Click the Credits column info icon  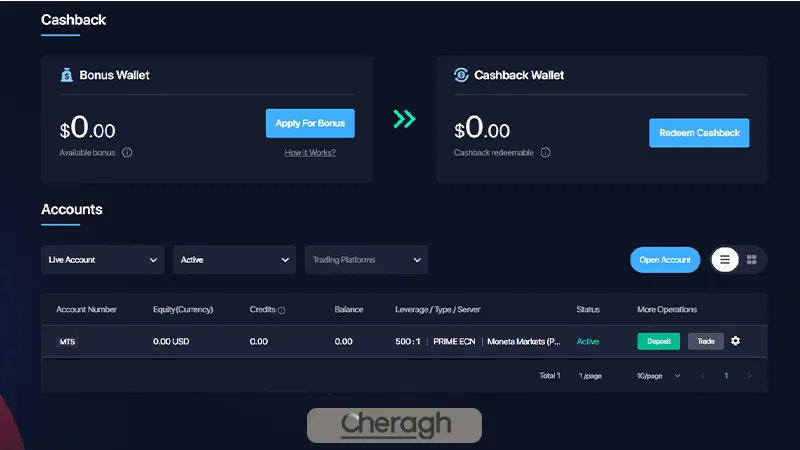coord(282,310)
